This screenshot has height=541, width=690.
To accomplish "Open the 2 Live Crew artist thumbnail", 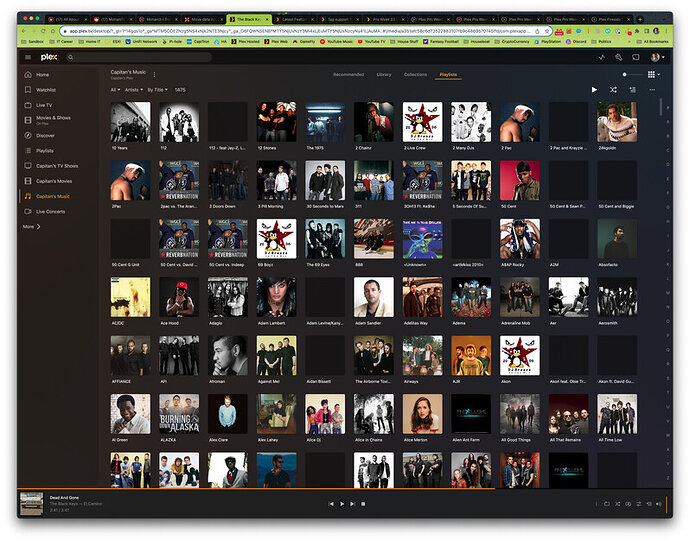I will 422,122.
